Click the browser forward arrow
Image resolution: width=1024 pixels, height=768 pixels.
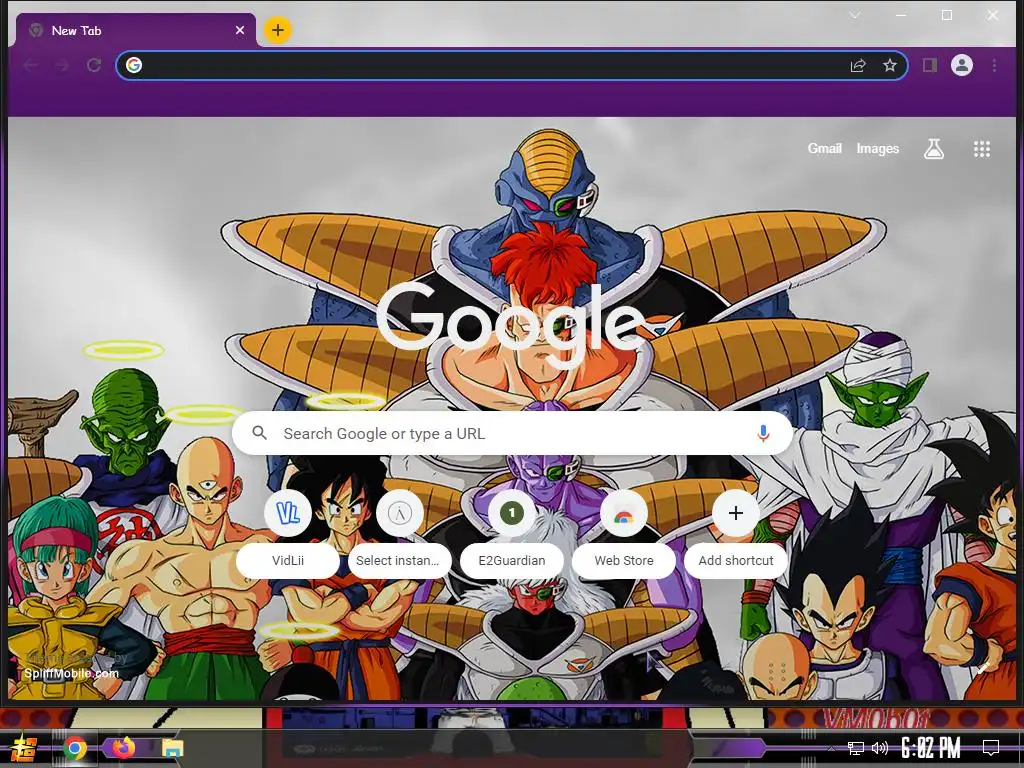[62, 65]
